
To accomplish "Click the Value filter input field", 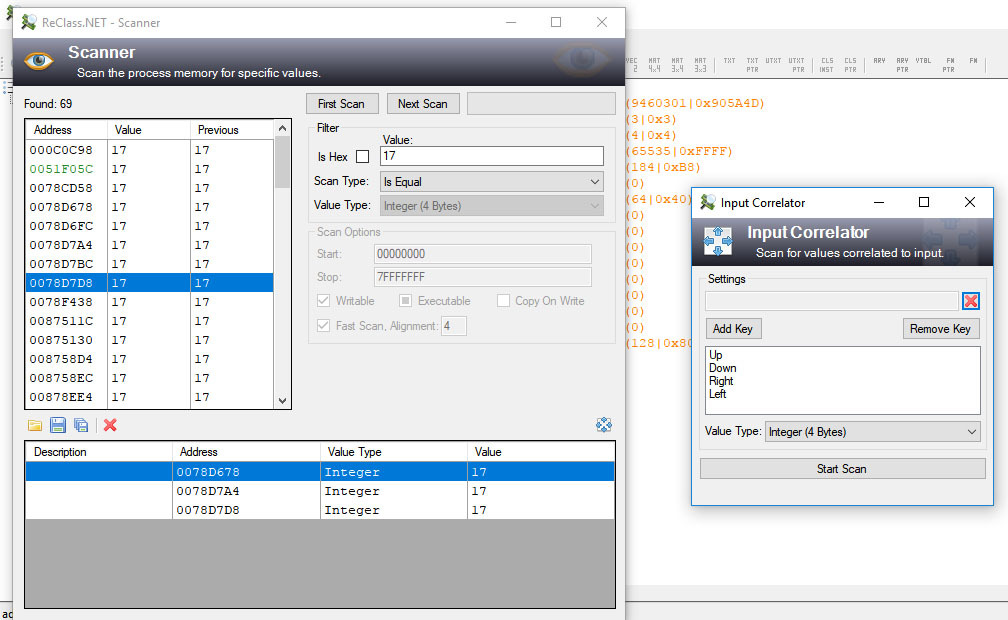I will point(491,156).
